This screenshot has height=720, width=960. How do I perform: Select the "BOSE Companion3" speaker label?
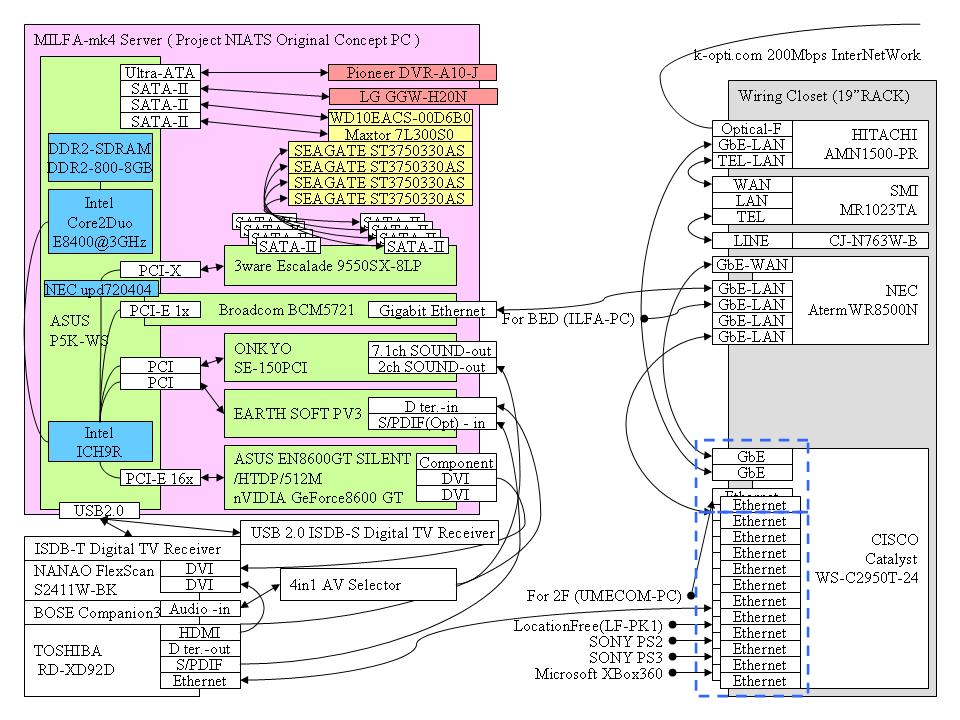(97, 612)
